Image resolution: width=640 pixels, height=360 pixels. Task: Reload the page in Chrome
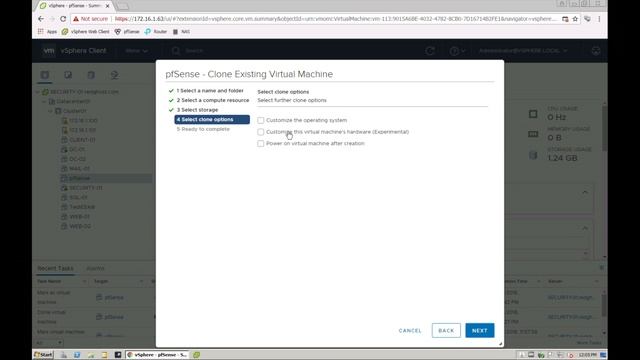pos(63,19)
